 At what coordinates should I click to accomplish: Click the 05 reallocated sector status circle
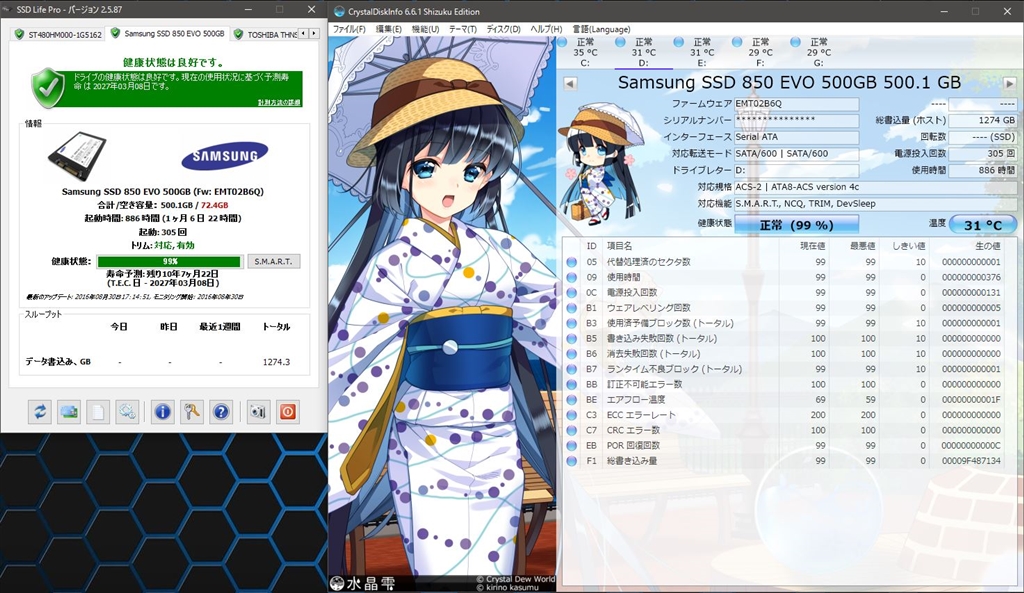571,262
